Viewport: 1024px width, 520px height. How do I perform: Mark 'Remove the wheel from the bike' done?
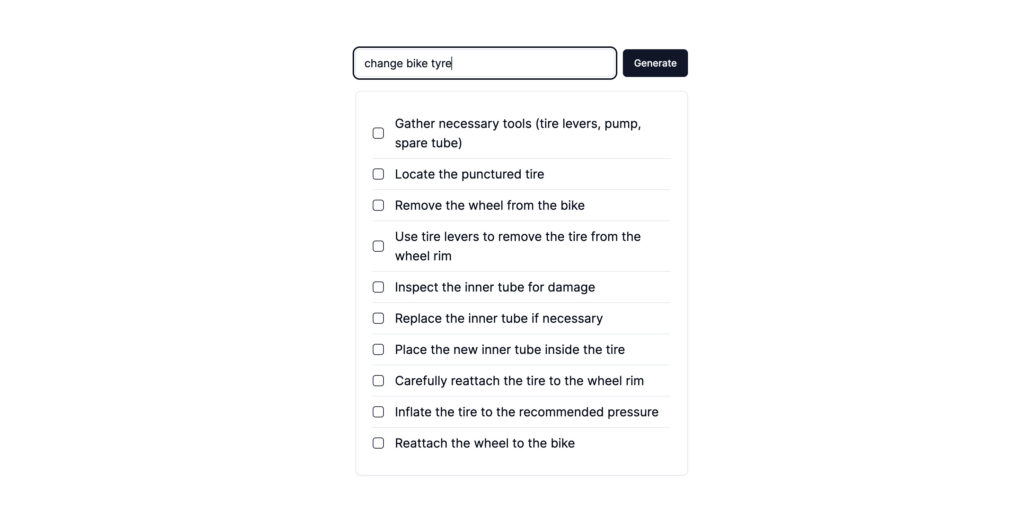pos(378,205)
